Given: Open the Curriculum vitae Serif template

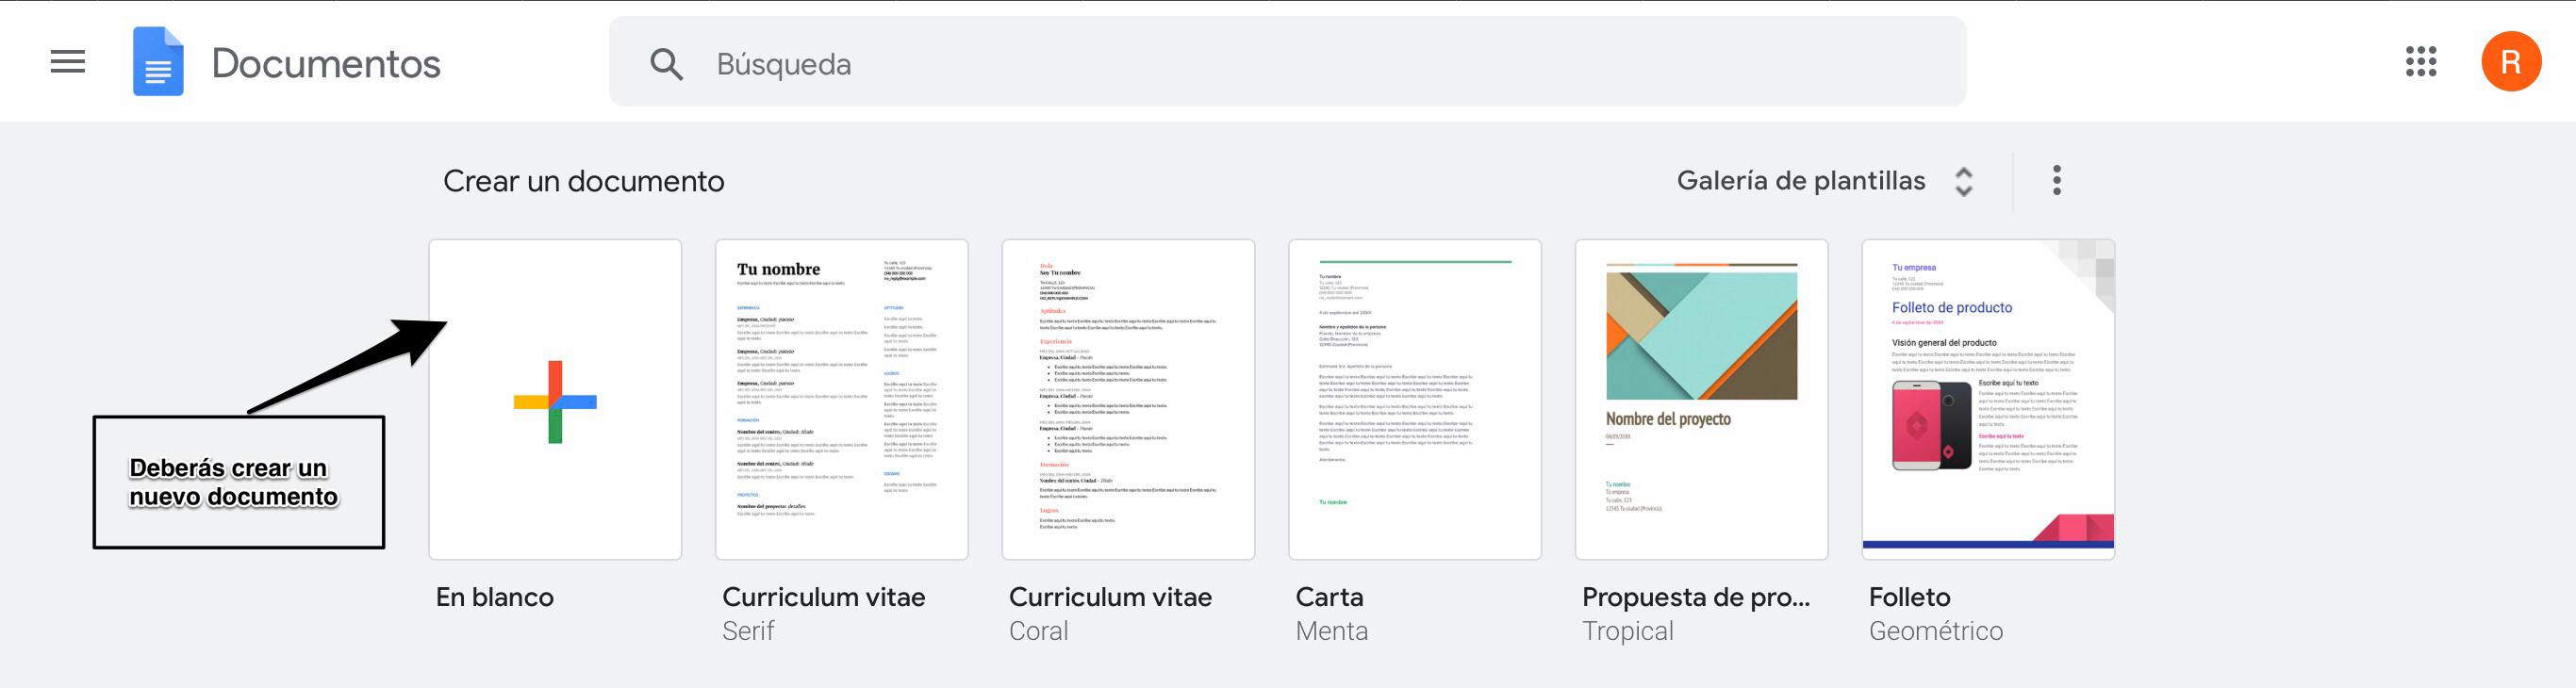Looking at the screenshot, I should (841, 400).
